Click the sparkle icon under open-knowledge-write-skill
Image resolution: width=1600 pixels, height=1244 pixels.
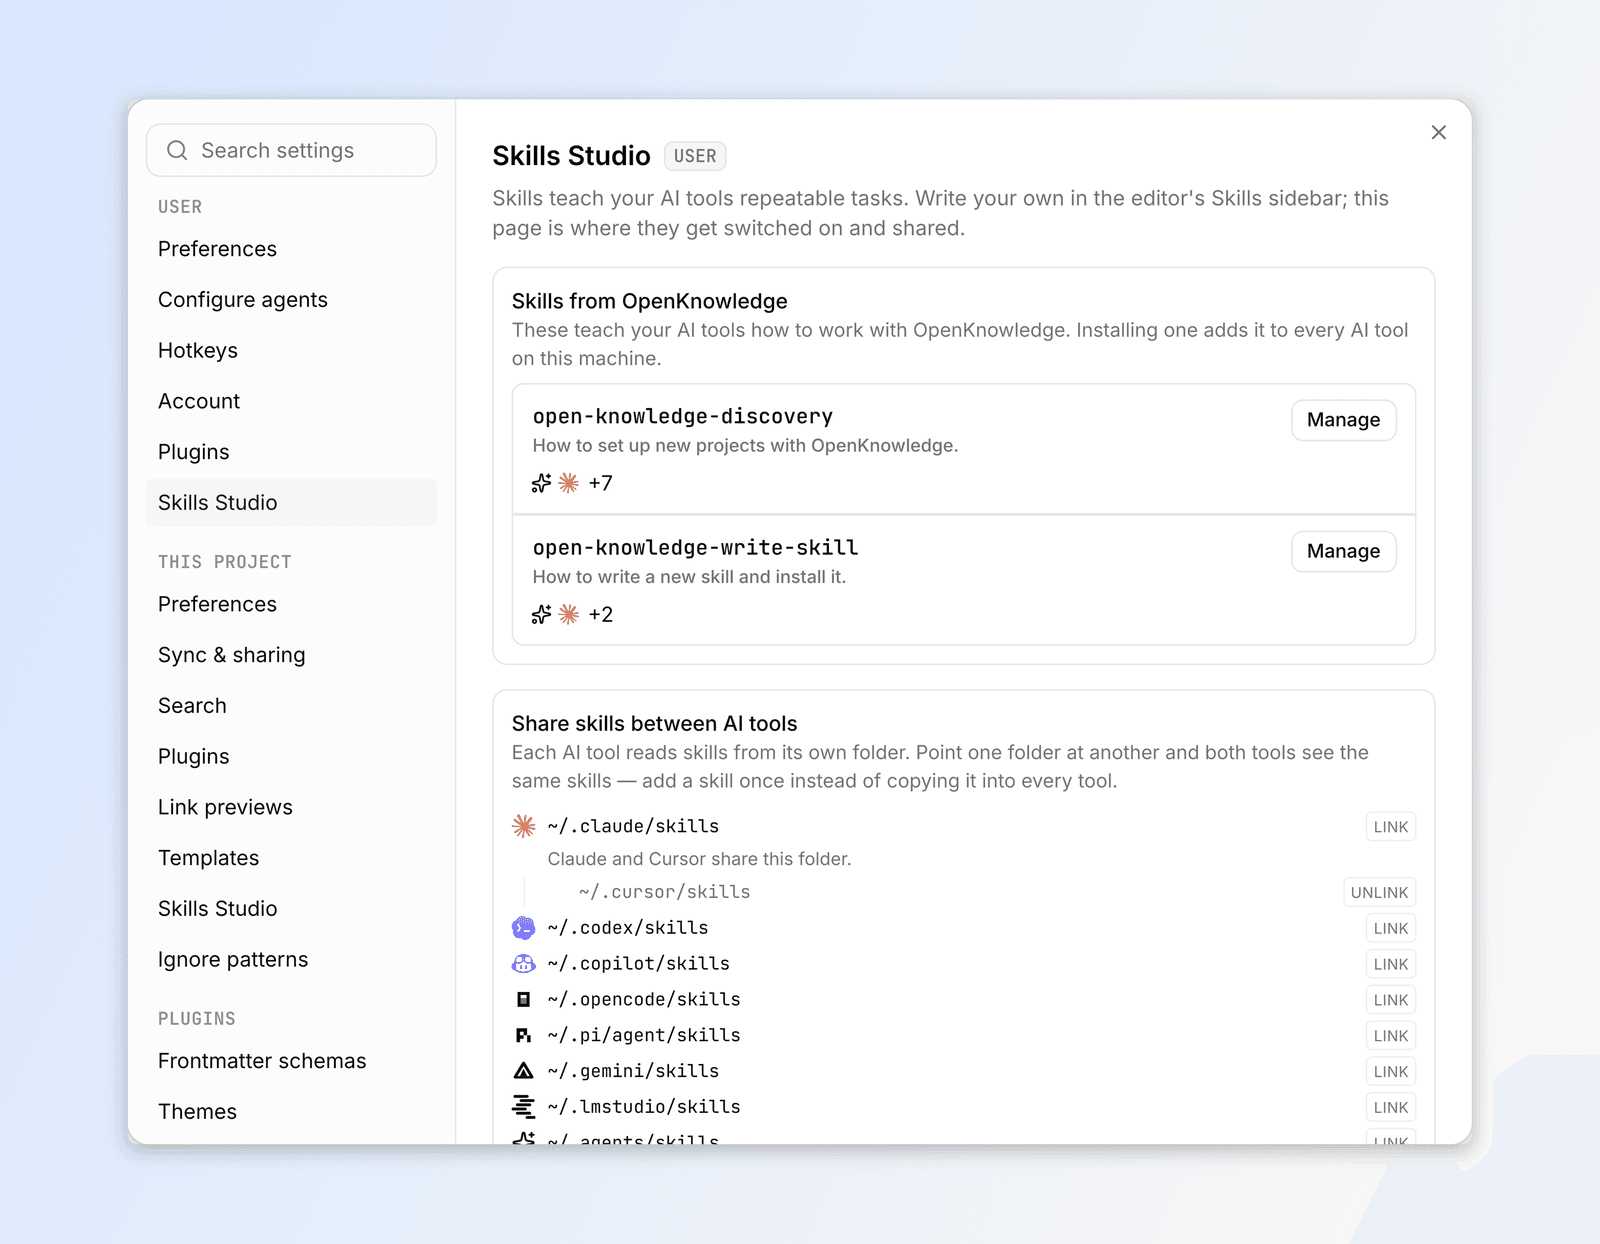click(x=542, y=614)
